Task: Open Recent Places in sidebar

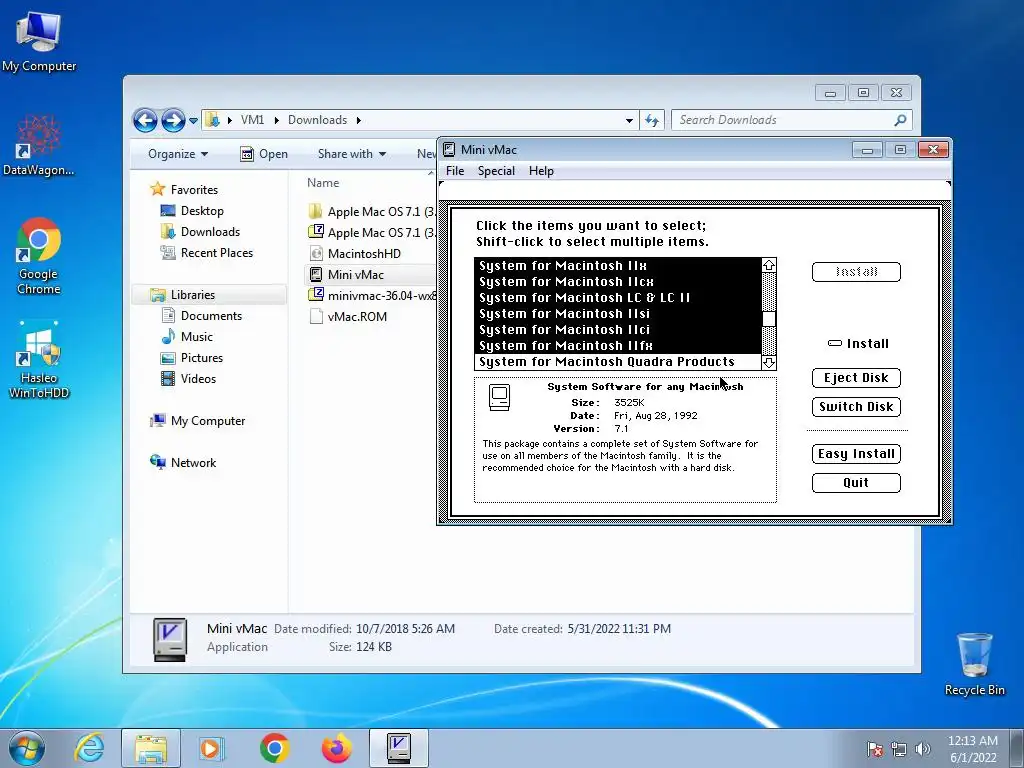Action: (206, 253)
